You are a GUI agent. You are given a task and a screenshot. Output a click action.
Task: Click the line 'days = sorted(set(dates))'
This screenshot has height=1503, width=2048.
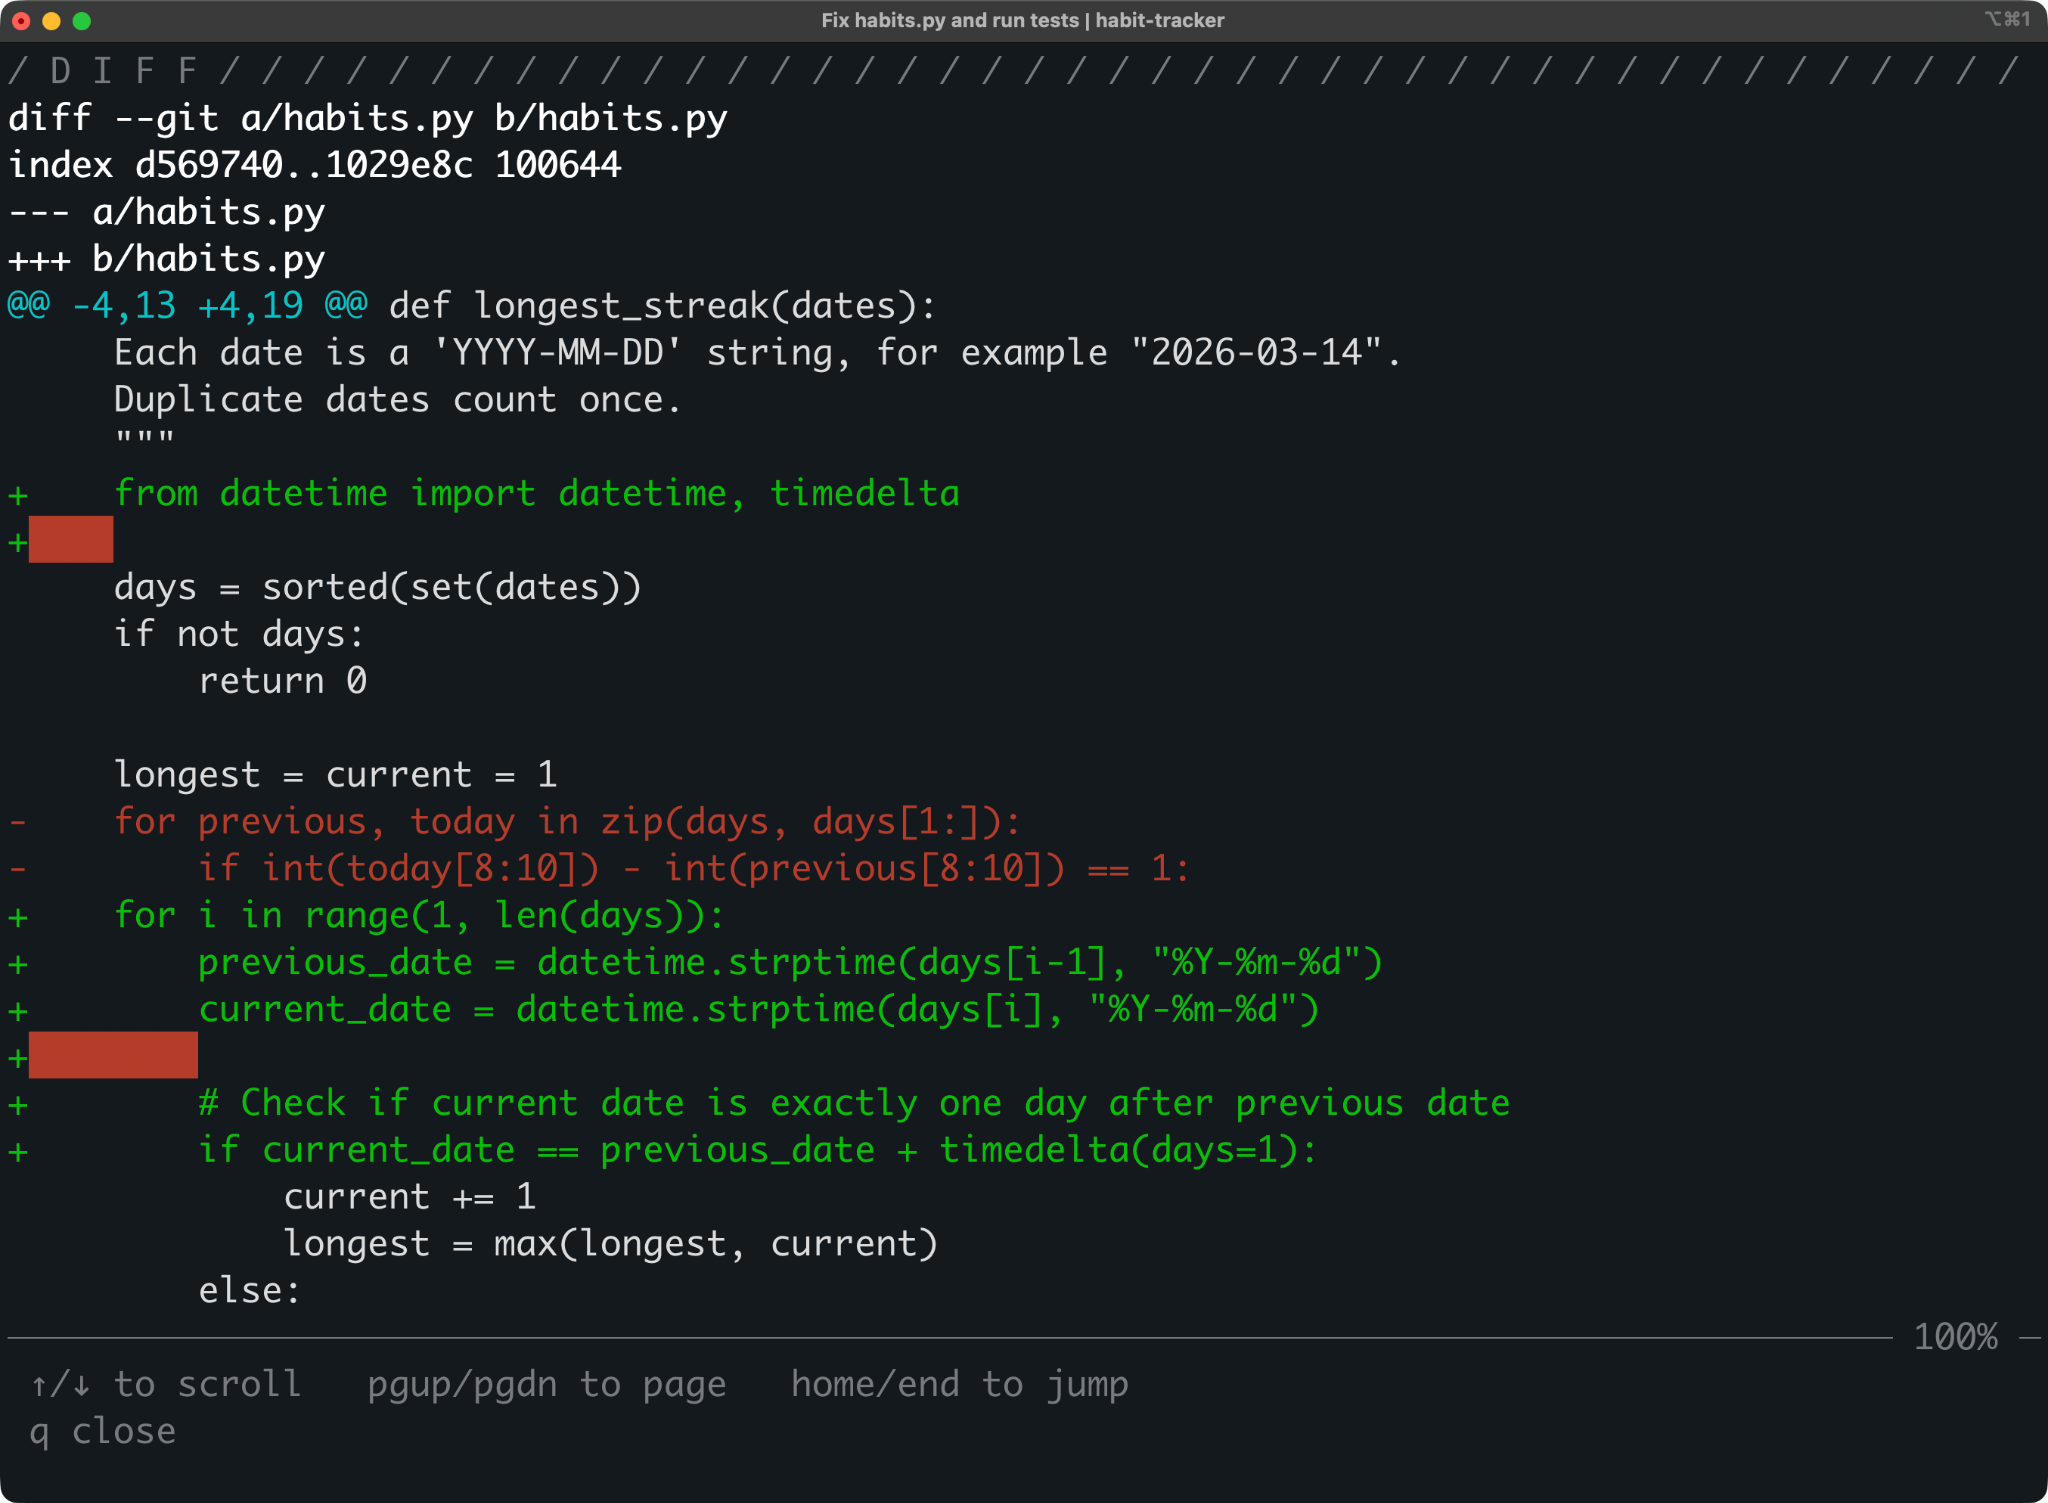pyautogui.click(x=377, y=587)
